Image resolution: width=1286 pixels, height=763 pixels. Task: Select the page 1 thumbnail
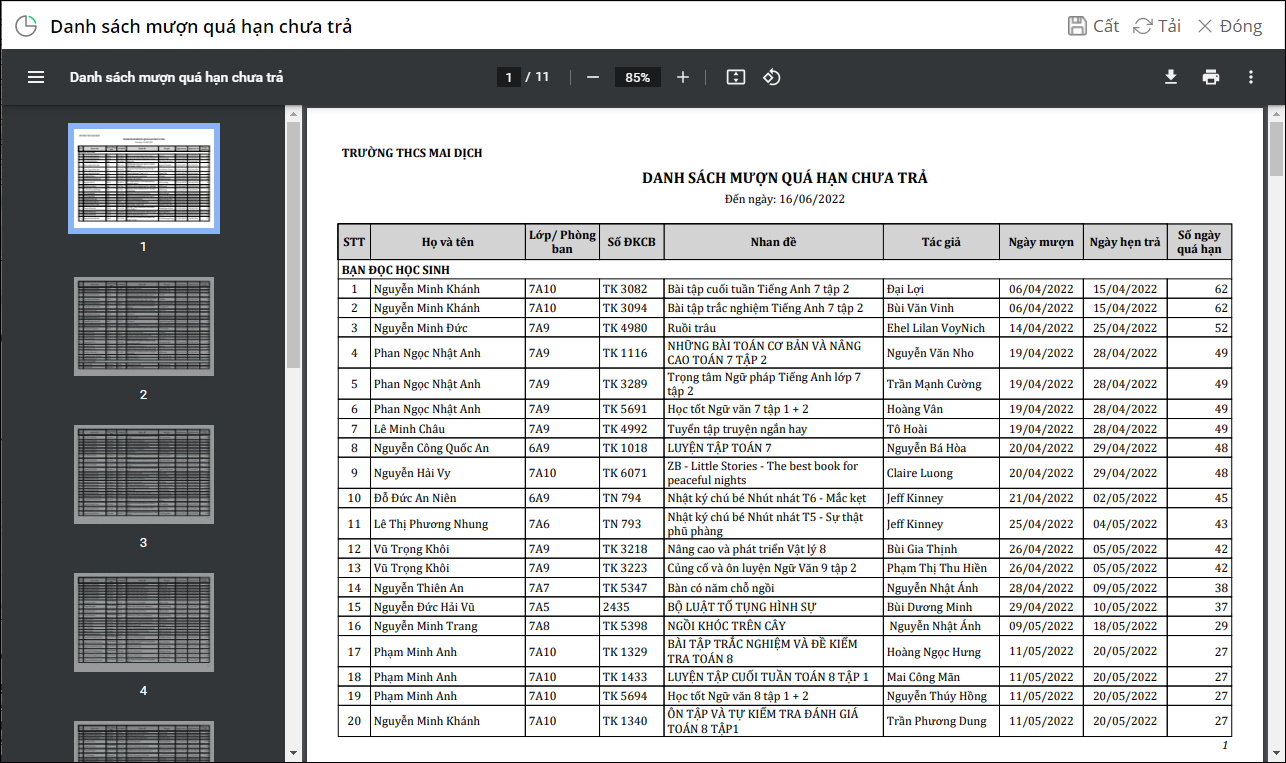point(143,178)
